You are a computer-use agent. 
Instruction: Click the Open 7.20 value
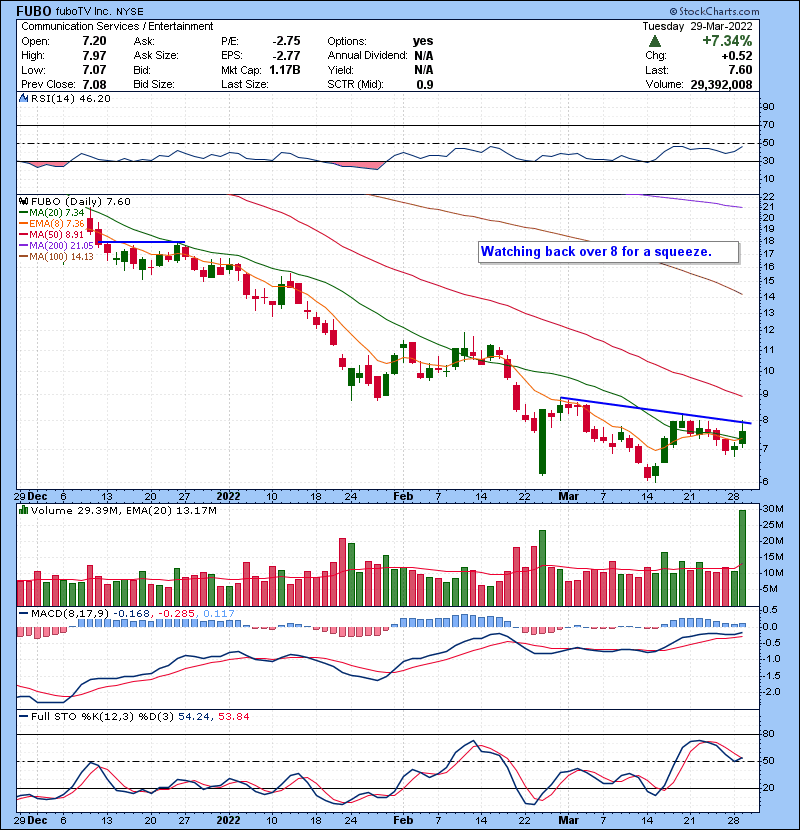pos(94,41)
